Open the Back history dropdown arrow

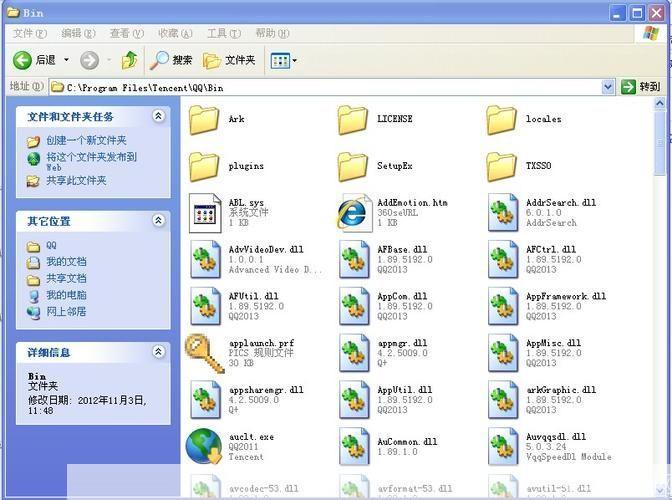point(66,60)
